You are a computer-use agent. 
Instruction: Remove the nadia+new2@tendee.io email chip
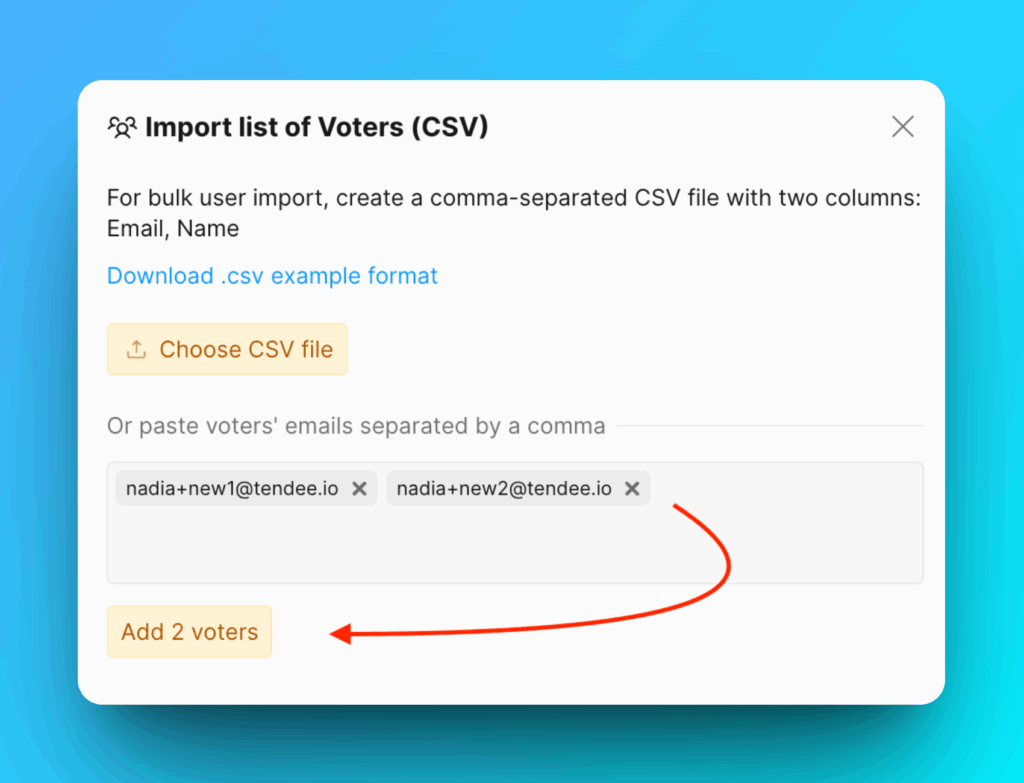[632, 489]
